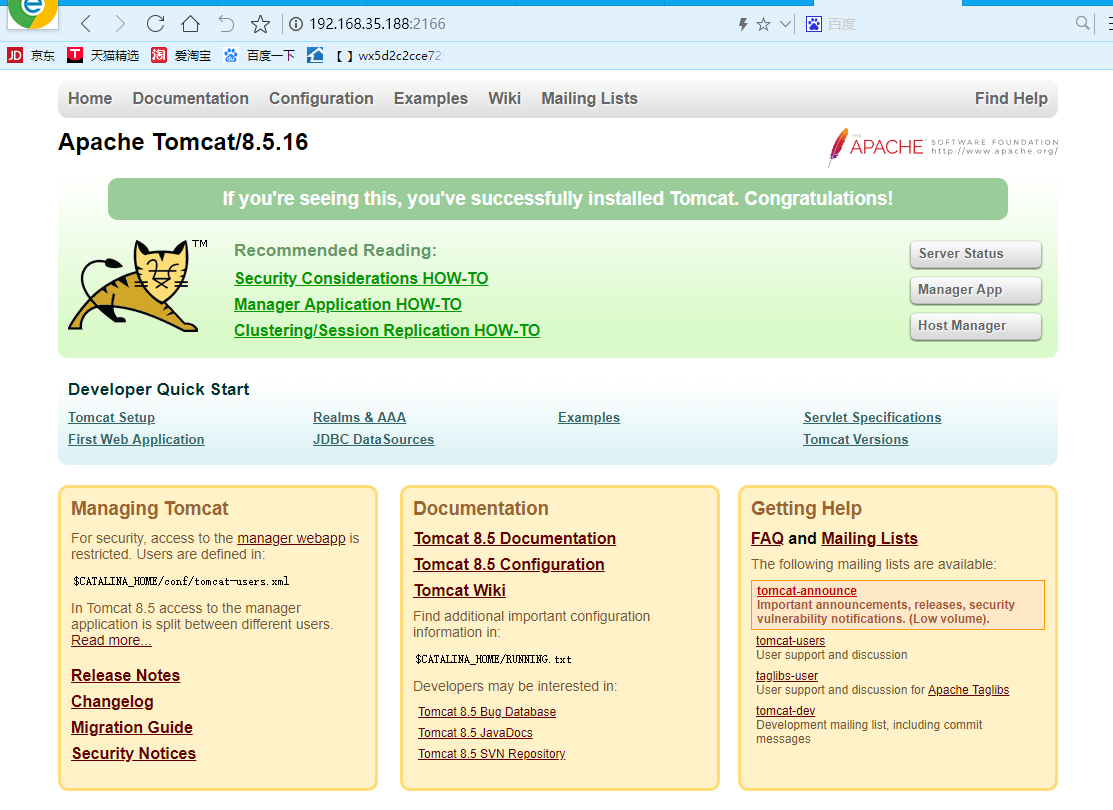Viewport: 1113px width, 810px height.
Task: Open the browser home page icon
Action: (x=190, y=24)
